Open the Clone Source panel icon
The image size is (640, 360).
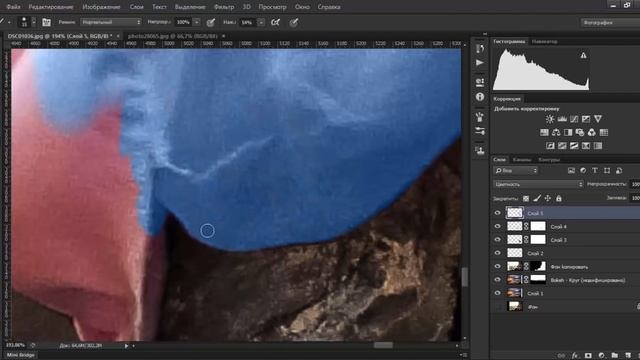480,150
